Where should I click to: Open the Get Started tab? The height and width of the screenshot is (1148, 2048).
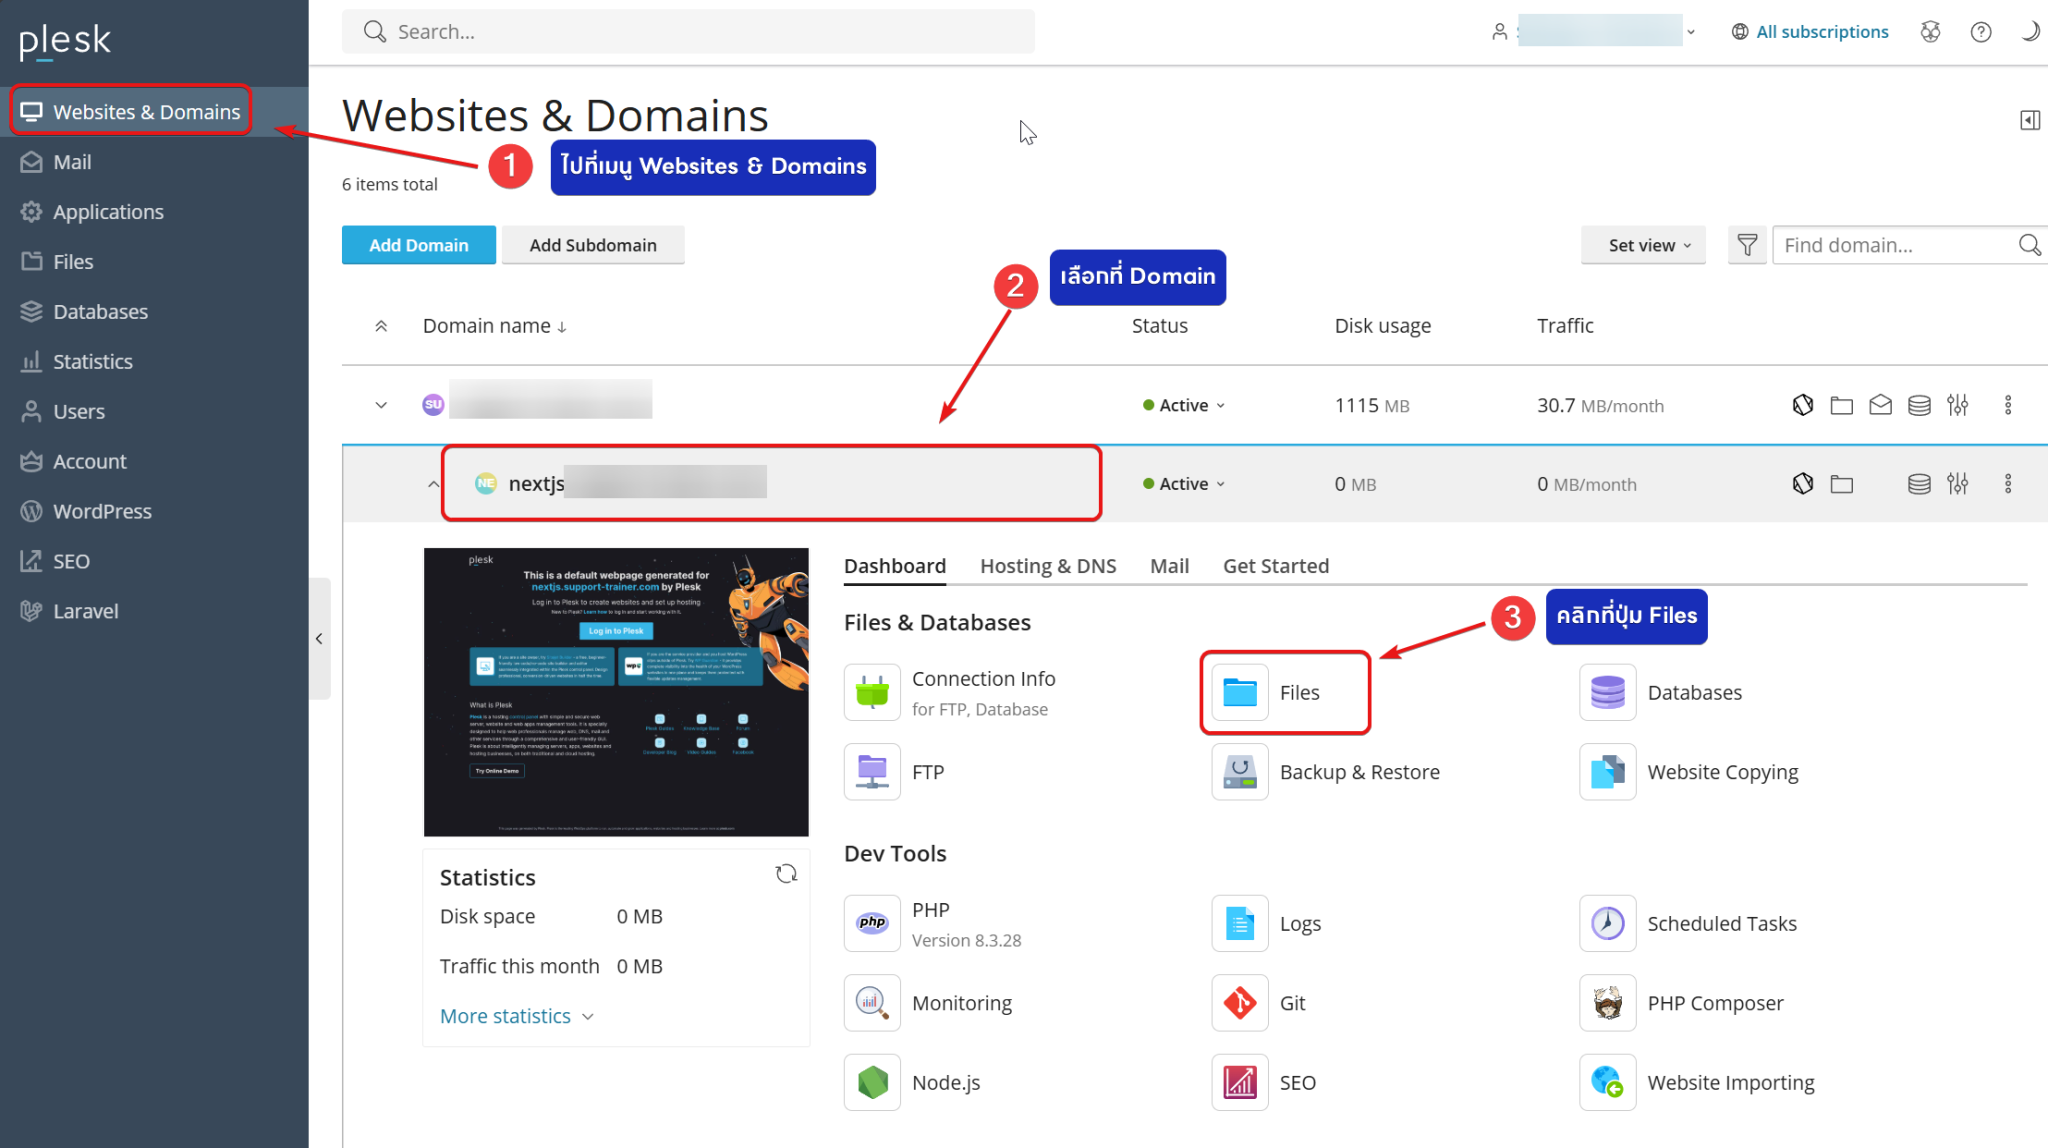1276,565
